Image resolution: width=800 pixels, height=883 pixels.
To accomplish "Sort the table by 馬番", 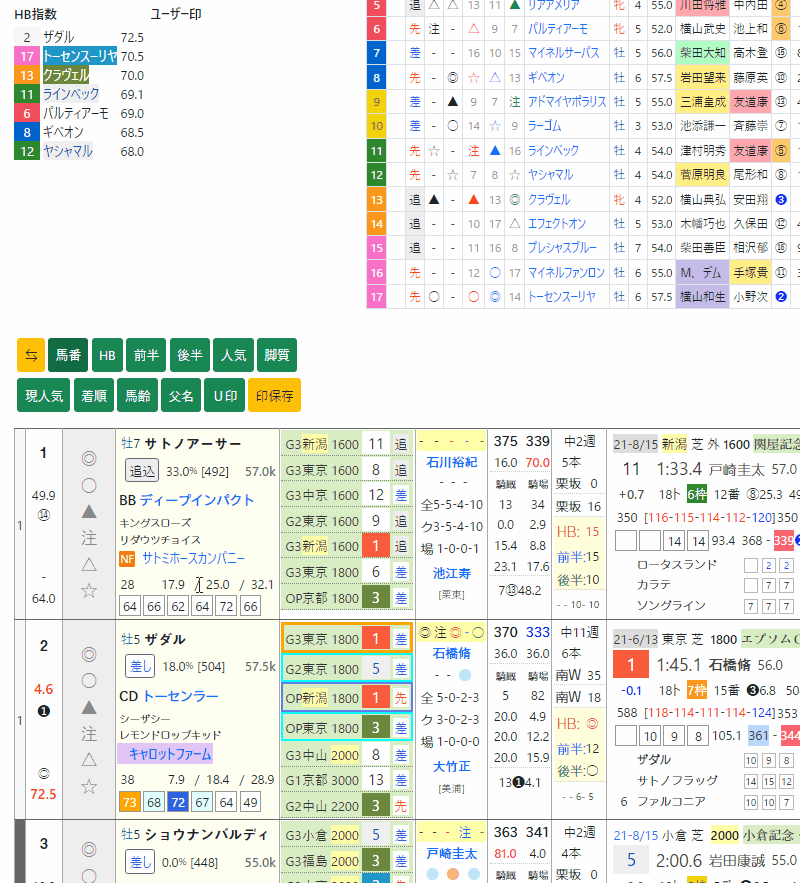I will (x=68, y=355).
